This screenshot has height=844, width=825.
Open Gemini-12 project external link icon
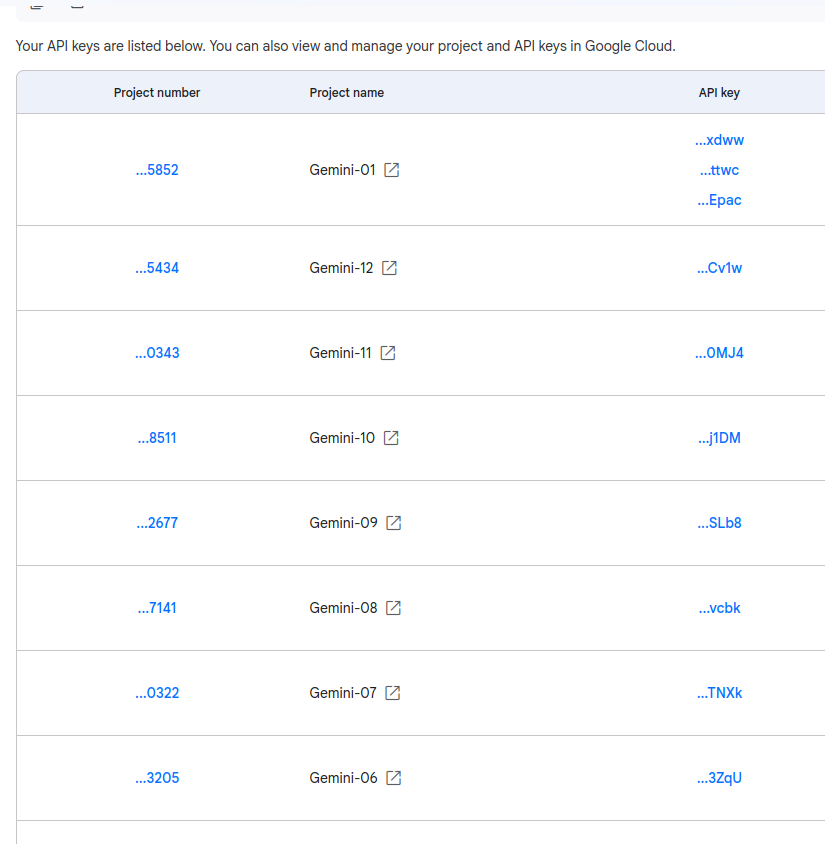click(x=389, y=268)
